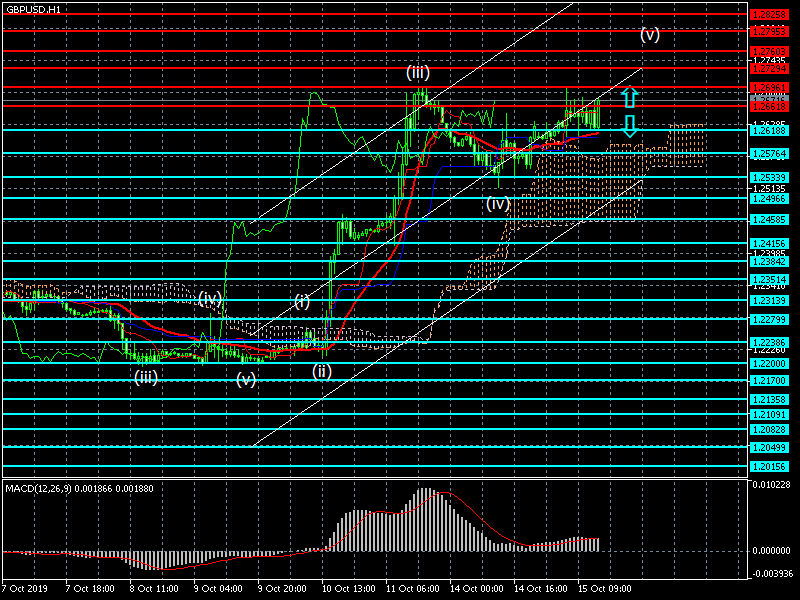Click the 8 Oct 11:00 time axis label
The width and height of the screenshot is (800, 600).
point(154,588)
